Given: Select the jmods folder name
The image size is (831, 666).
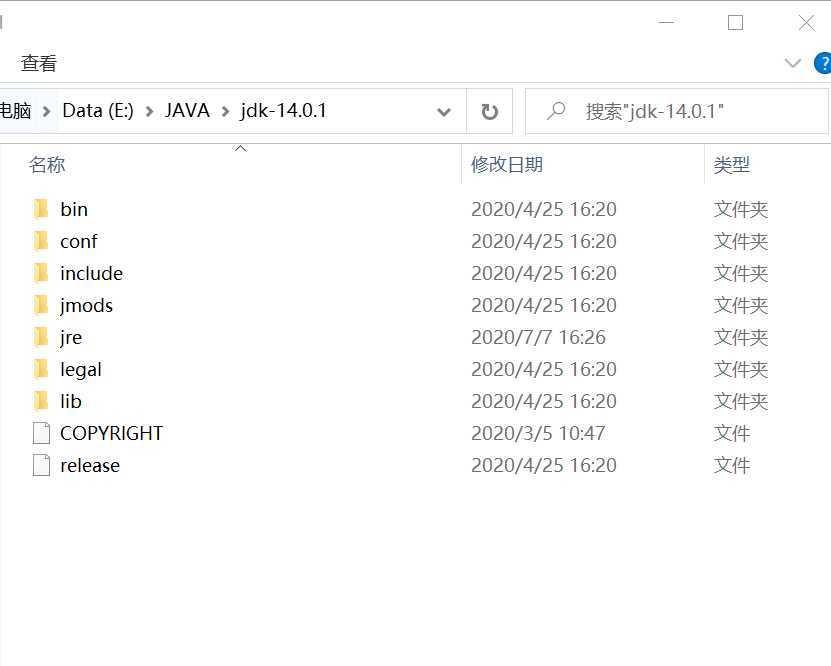Looking at the screenshot, I should (x=86, y=306).
